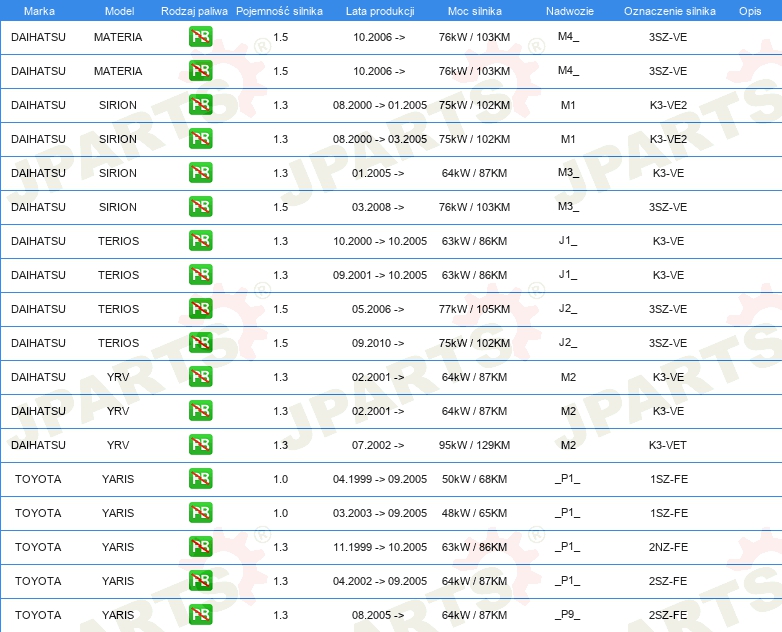Click the '77kW / 105KM' engine power cell
Screen dimensions: 782x632
pos(474,309)
